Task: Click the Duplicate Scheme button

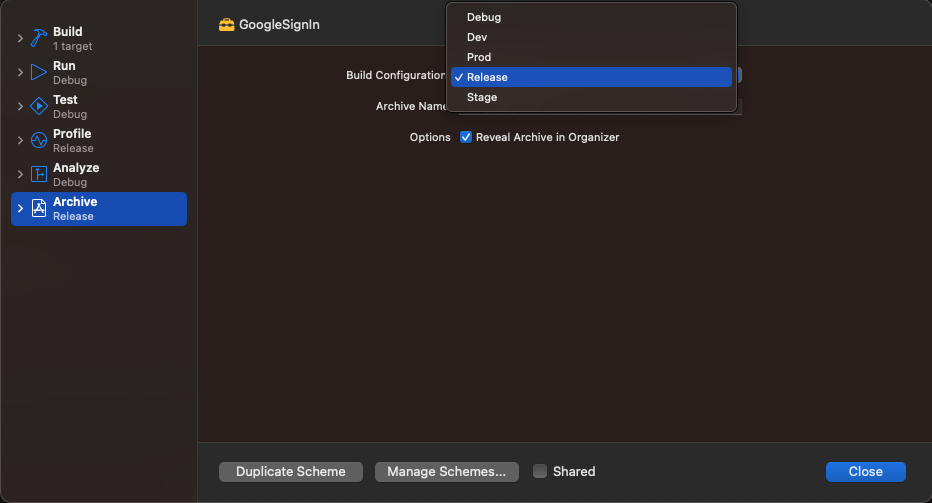Action: tap(291, 471)
